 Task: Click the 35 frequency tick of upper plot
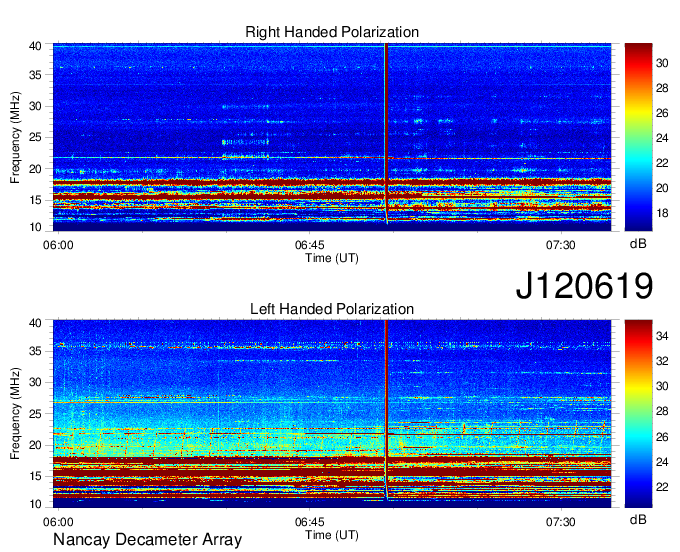click(35, 75)
